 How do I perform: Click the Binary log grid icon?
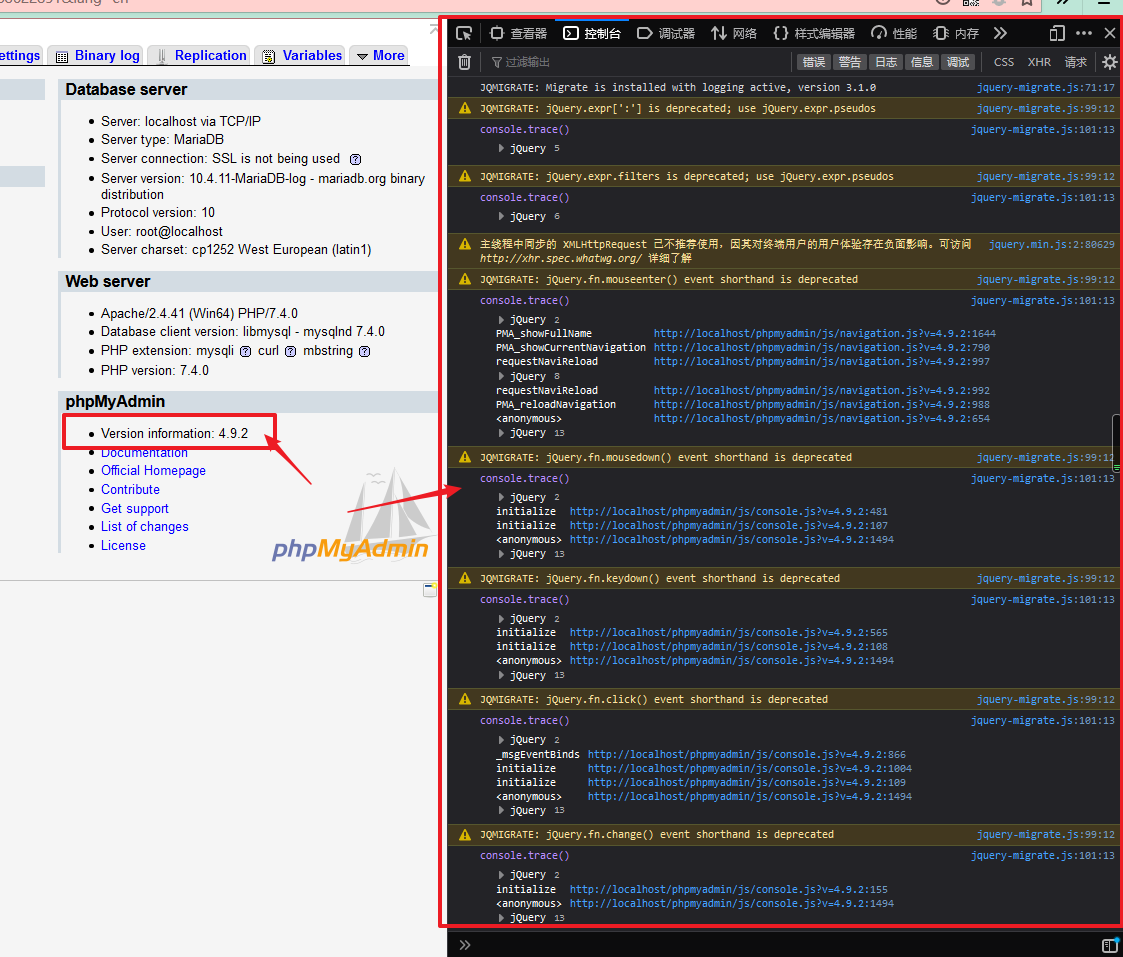tap(63, 55)
